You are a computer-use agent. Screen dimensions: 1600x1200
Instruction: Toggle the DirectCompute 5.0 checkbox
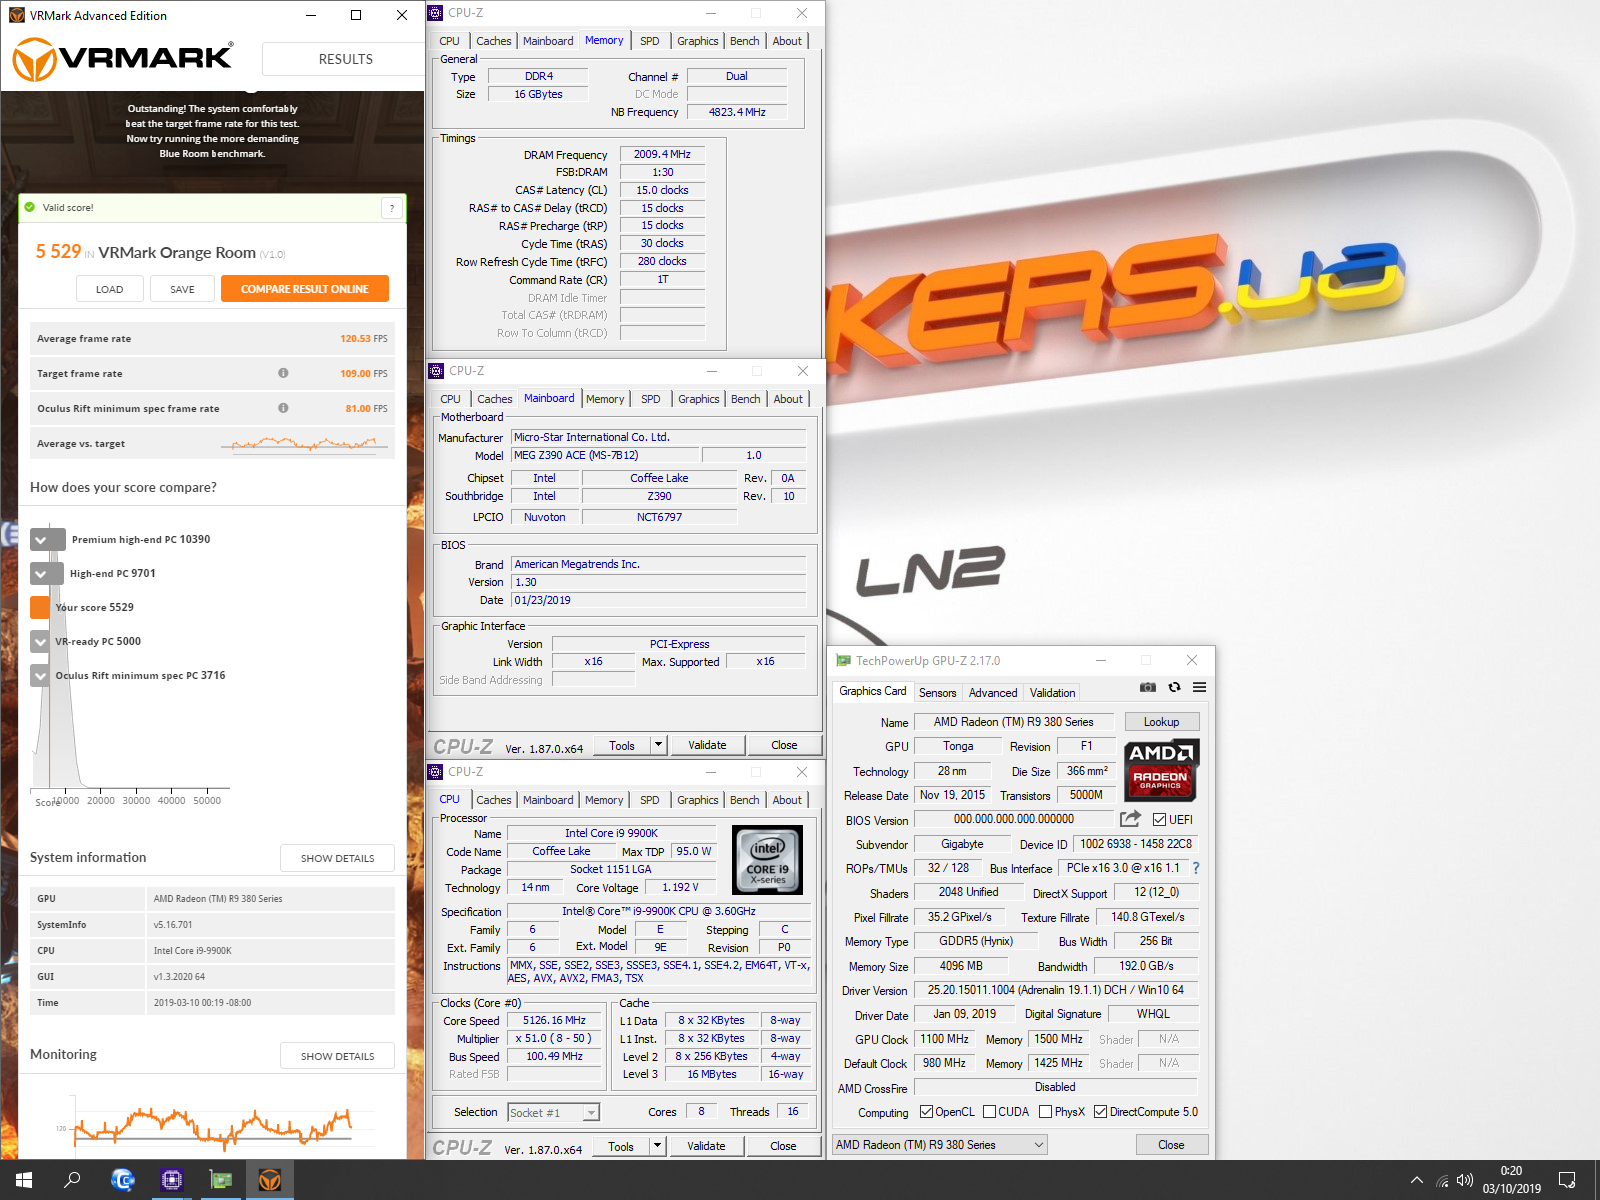pos(1100,1112)
